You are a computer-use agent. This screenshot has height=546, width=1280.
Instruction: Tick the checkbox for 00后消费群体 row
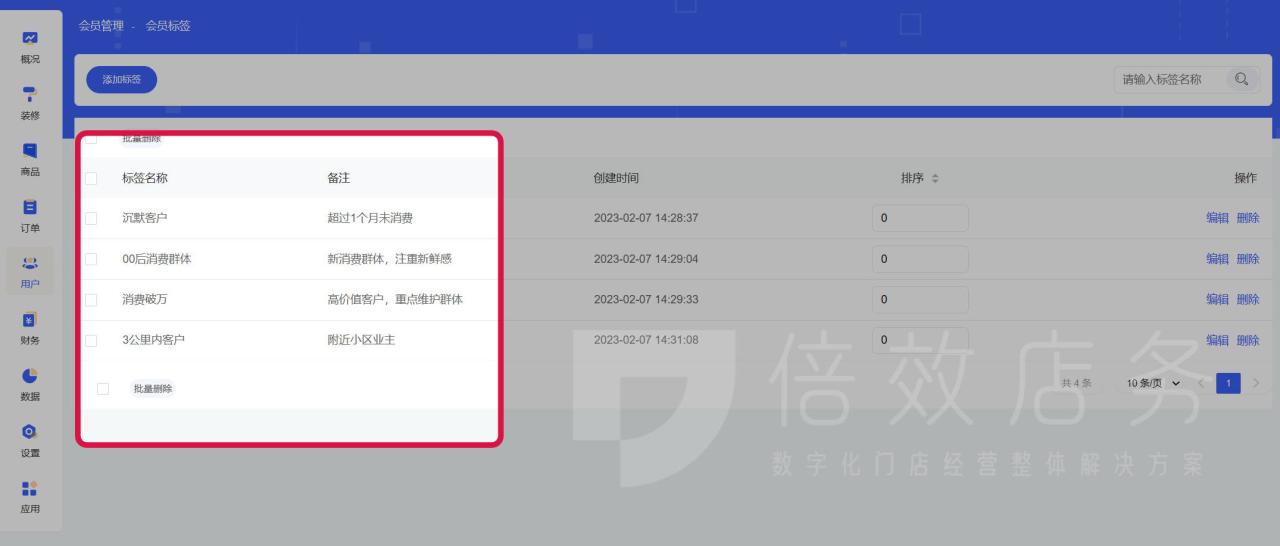(x=91, y=259)
